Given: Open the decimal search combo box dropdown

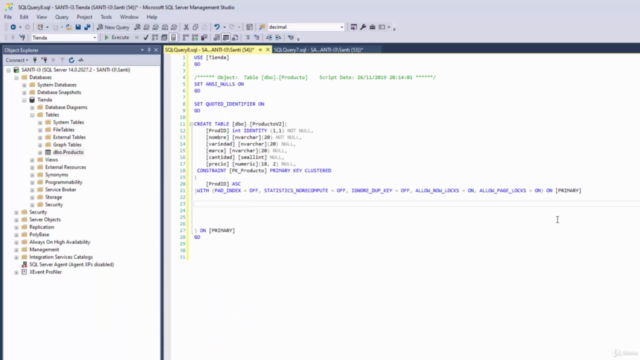Looking at the screenshot, I should [x=342, y=27].
